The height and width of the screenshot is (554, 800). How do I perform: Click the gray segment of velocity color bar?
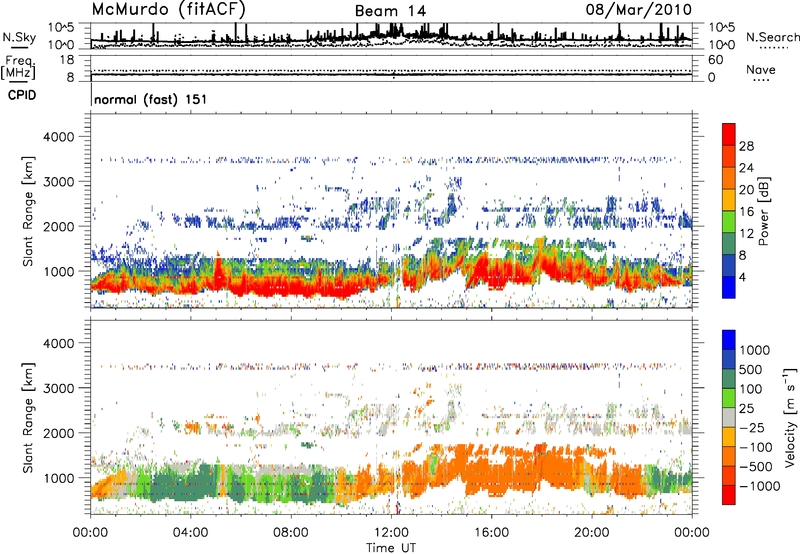point(729,418)
